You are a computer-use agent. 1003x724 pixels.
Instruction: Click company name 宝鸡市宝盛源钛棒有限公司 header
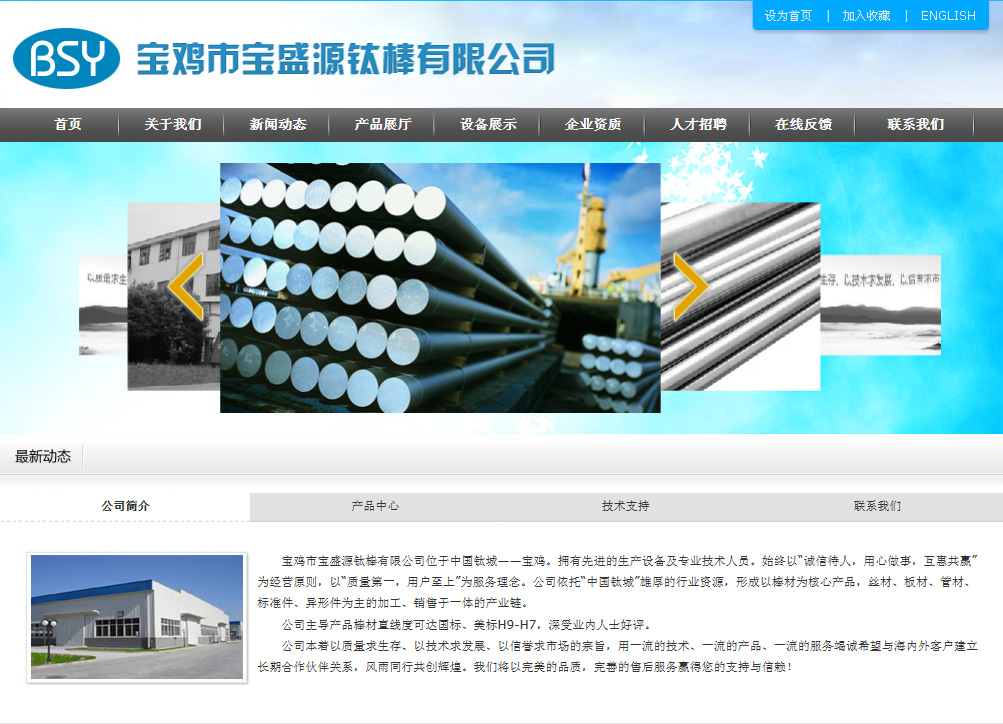[345, 59]
